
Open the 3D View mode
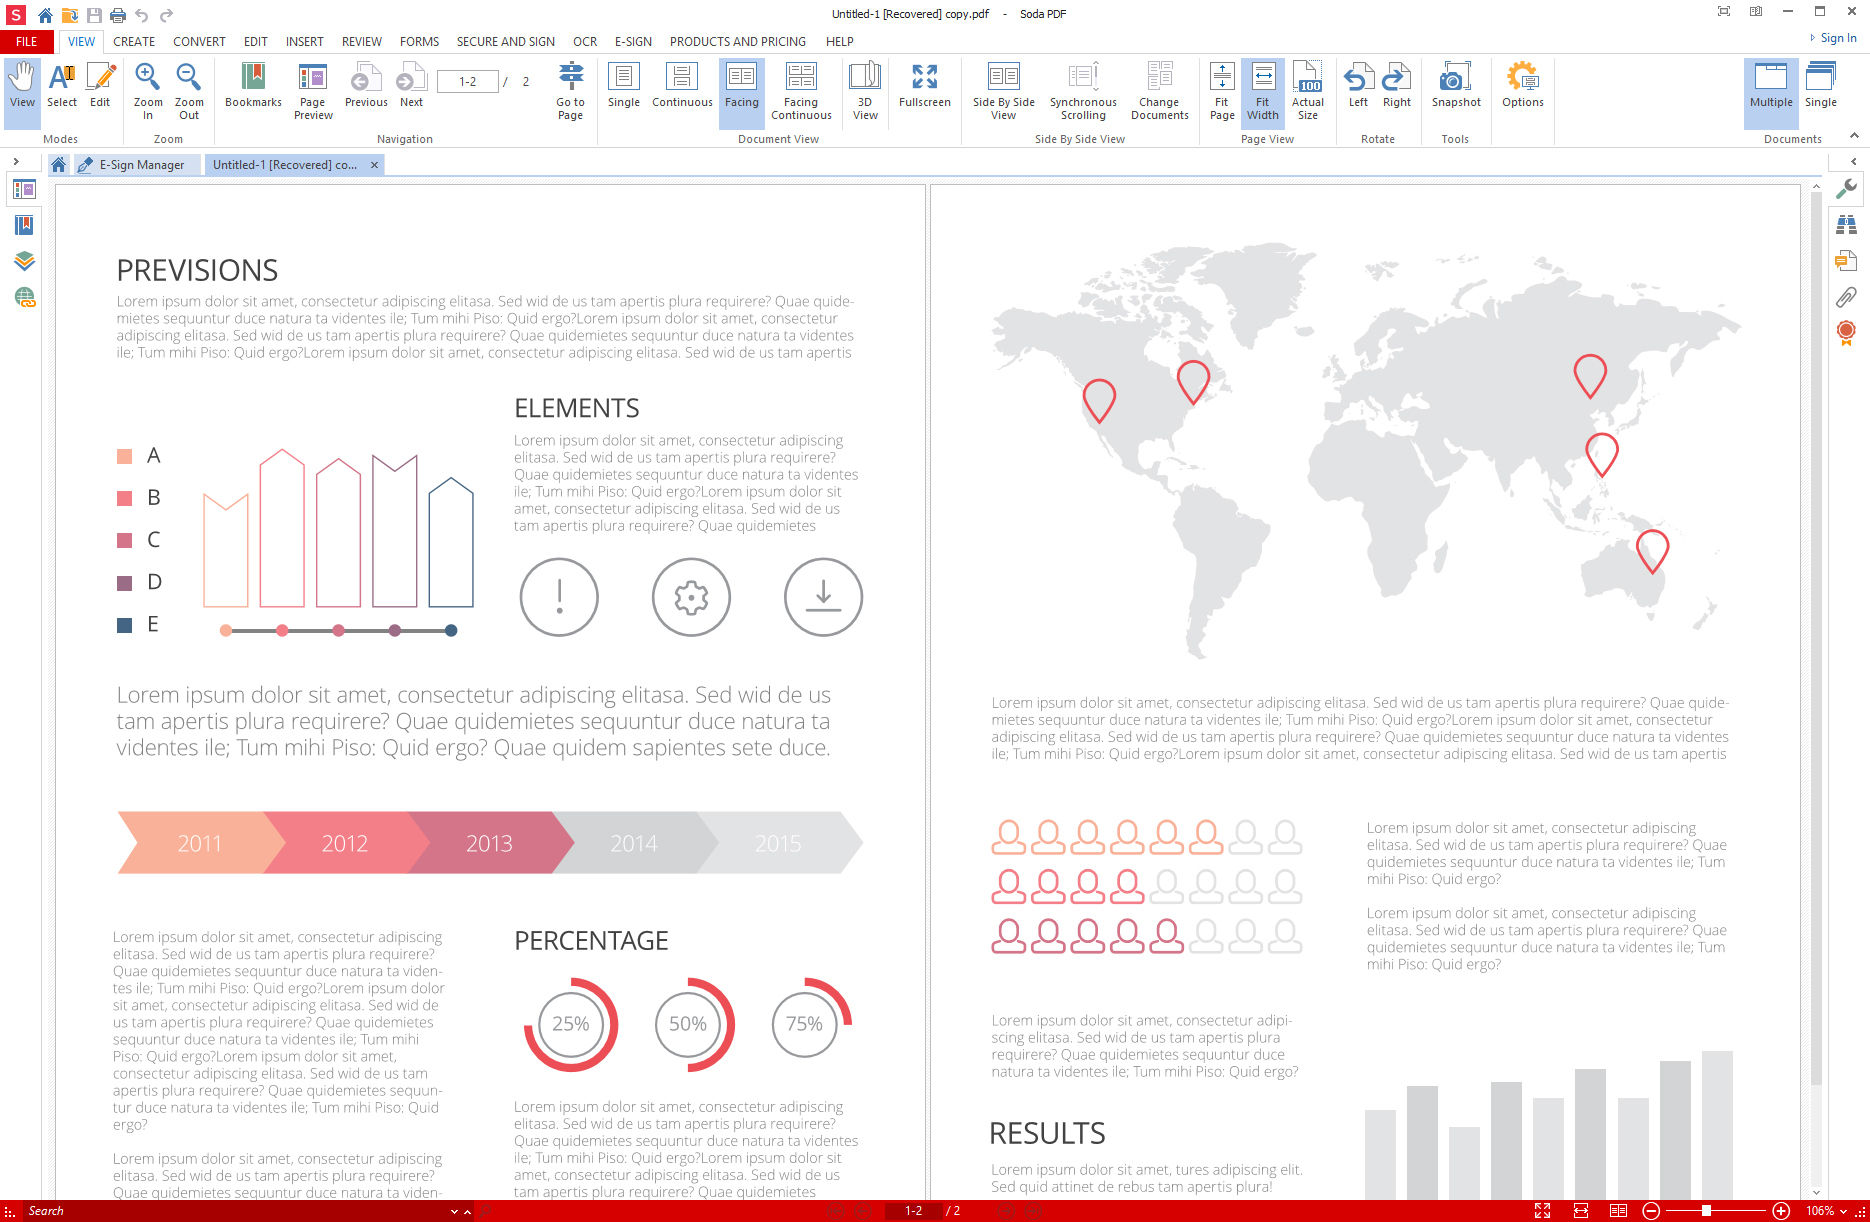click(x=864, y=90)
